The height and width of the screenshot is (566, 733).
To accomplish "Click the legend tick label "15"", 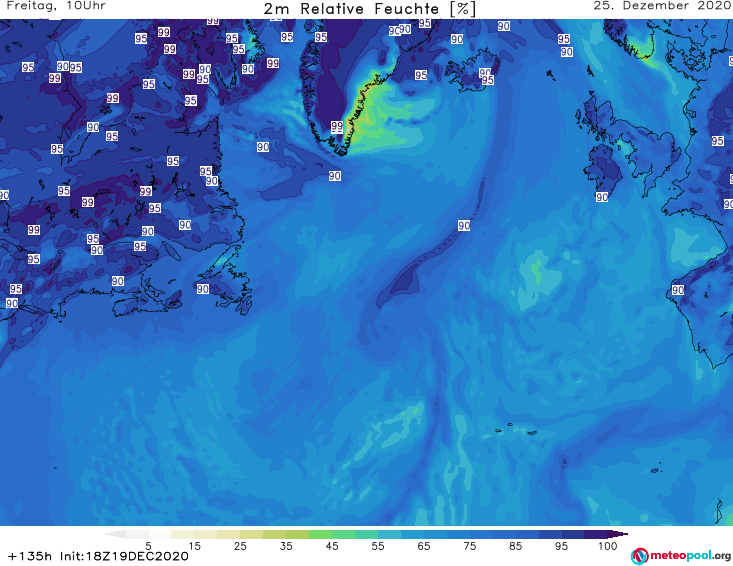I will (194, 546).
